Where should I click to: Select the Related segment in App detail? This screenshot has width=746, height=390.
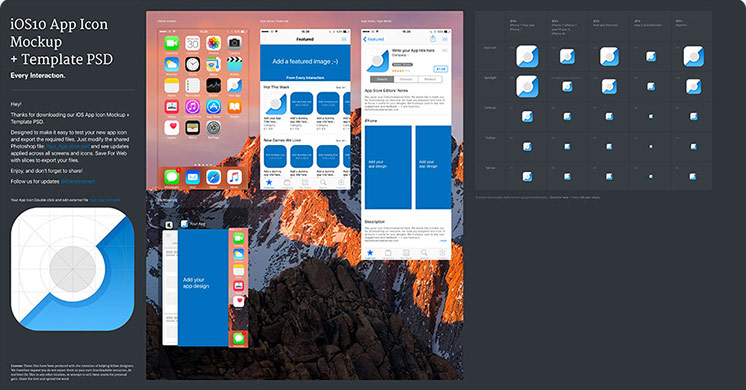(x=430, y=79)
